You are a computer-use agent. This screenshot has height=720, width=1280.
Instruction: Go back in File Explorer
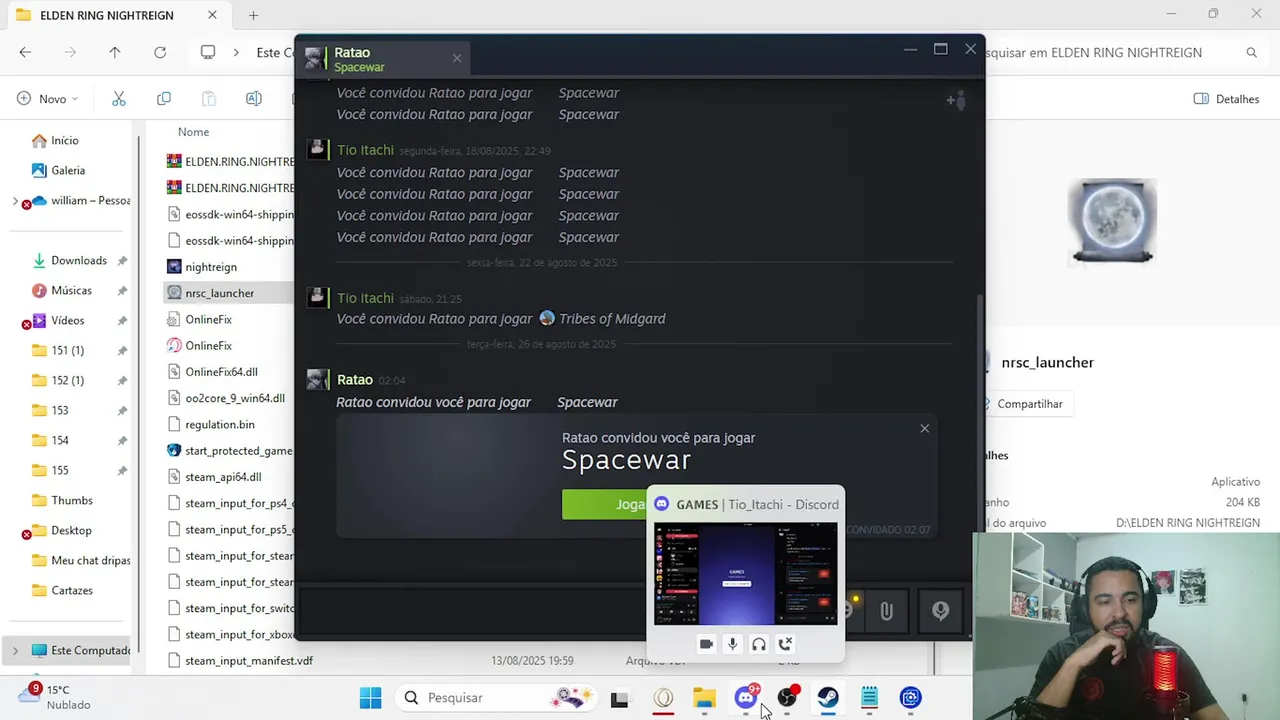25,52
